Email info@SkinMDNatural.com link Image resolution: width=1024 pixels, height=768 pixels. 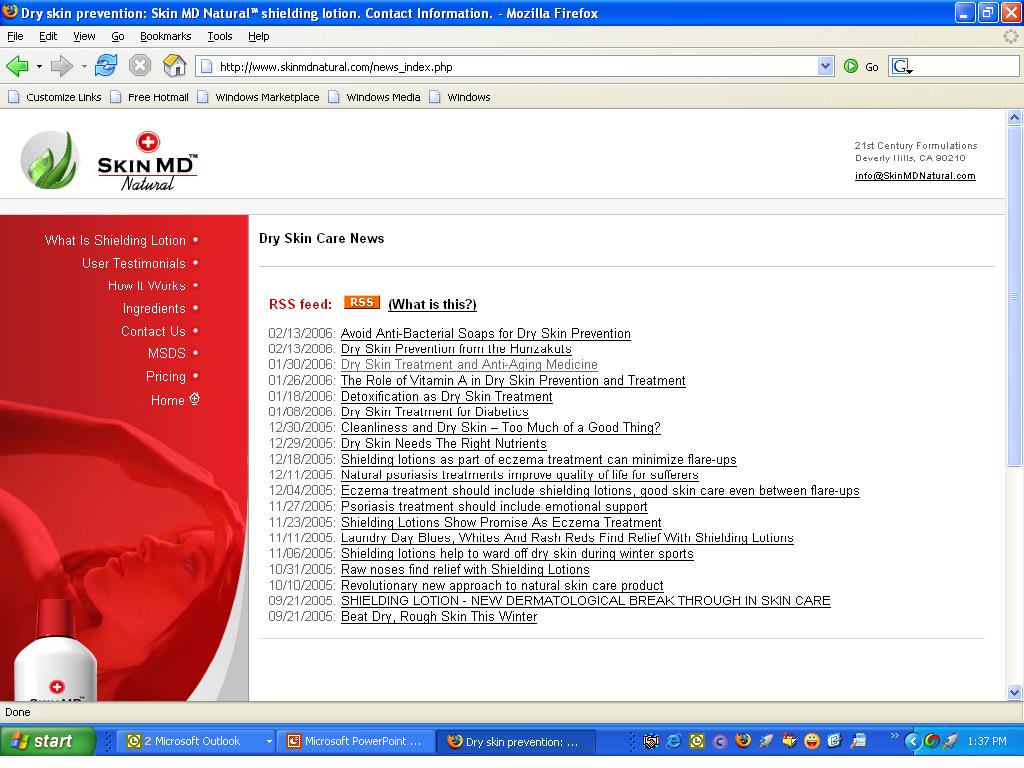915,176
